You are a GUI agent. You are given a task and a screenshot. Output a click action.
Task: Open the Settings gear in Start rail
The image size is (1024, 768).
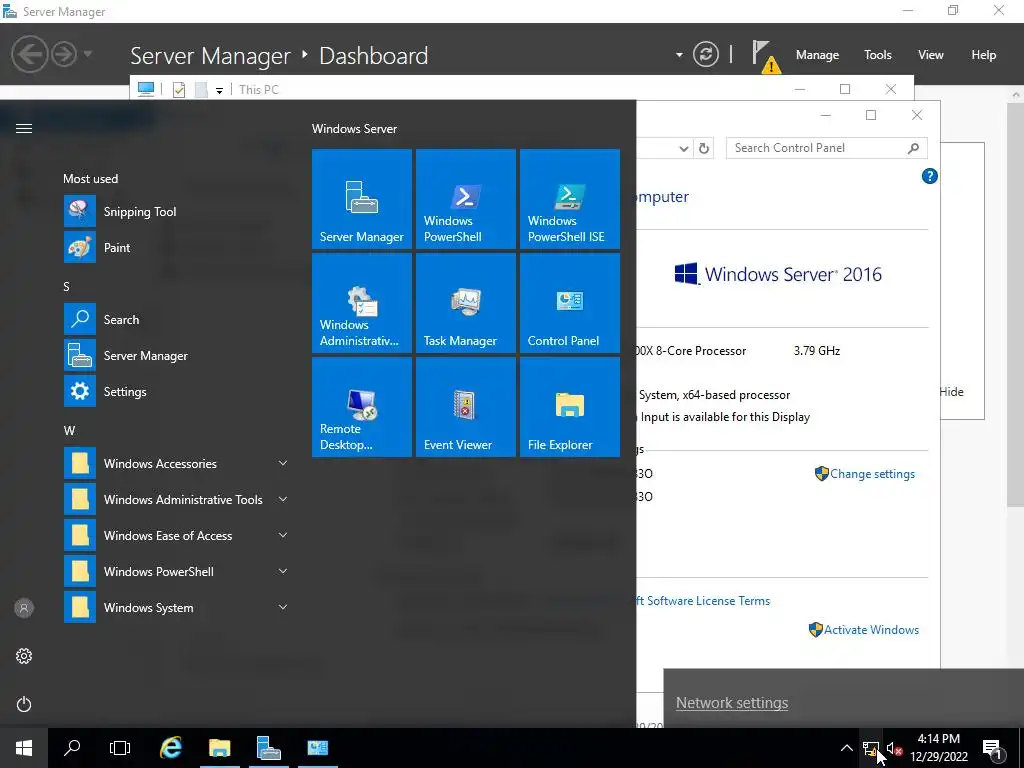click(x=24, y=656)
